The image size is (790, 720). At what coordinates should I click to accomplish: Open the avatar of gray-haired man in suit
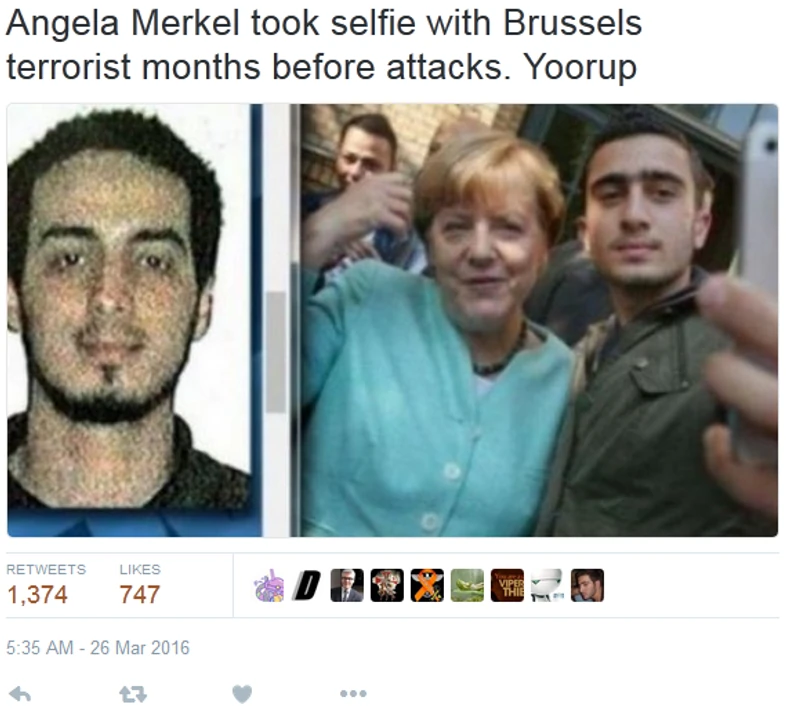point(347,585)
